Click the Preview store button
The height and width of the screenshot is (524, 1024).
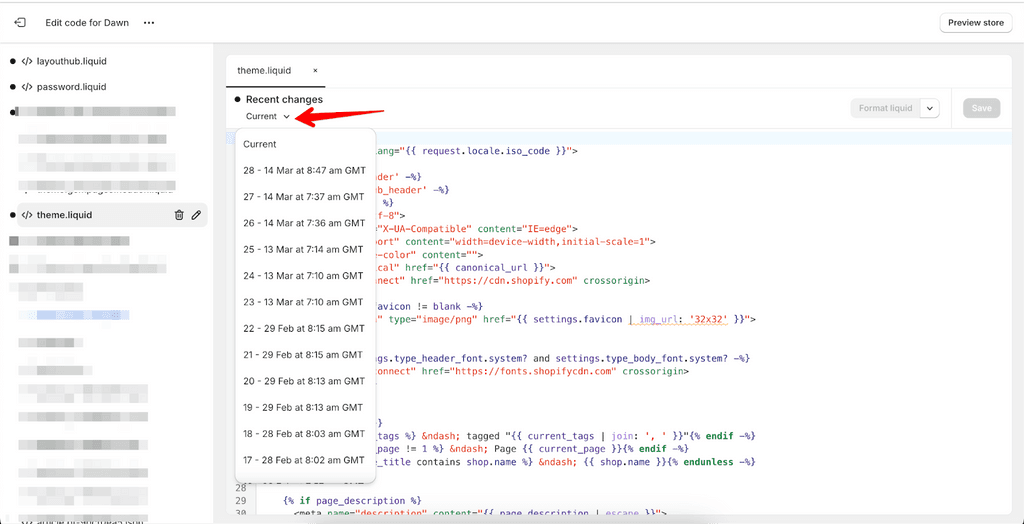tap(976, 23)
